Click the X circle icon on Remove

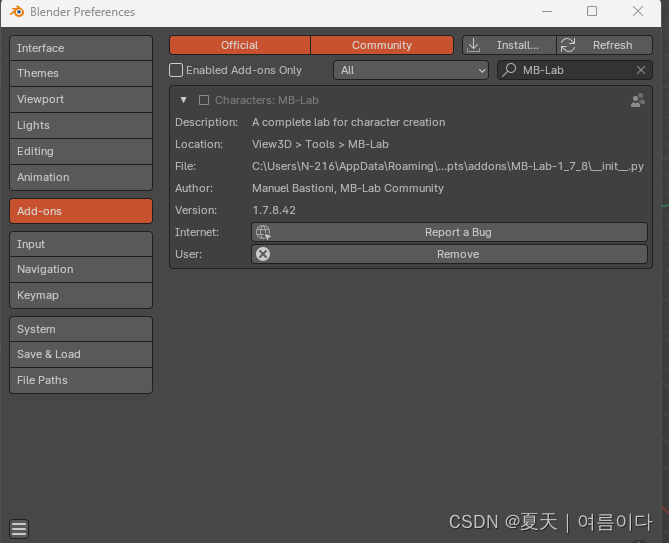[x=263, y=254]
